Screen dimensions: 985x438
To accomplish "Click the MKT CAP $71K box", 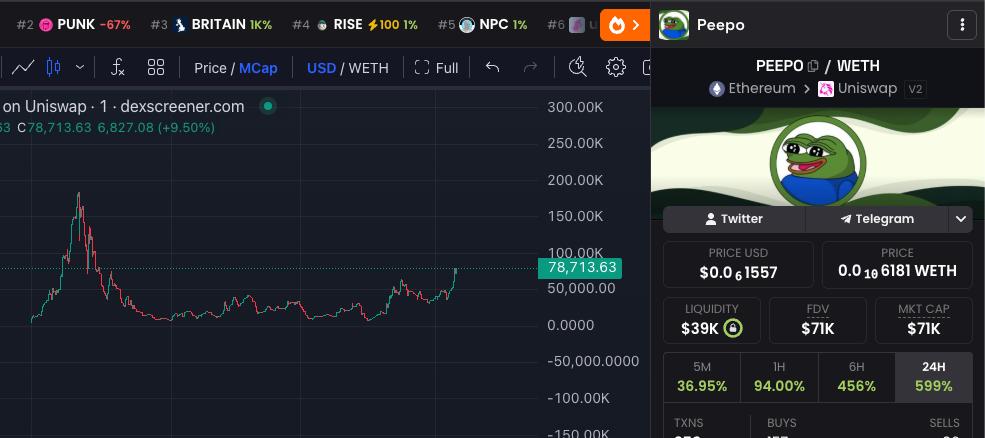I will (x=923, y=320).
